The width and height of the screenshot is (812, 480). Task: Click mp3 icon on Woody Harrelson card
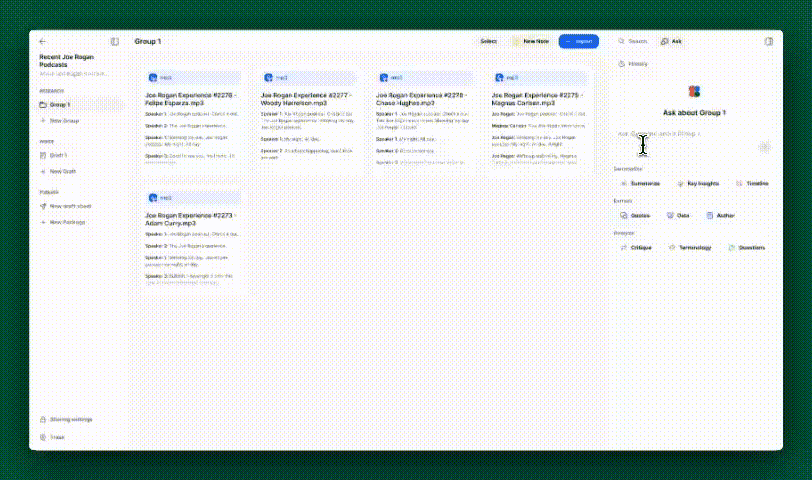tap(268, 78)
